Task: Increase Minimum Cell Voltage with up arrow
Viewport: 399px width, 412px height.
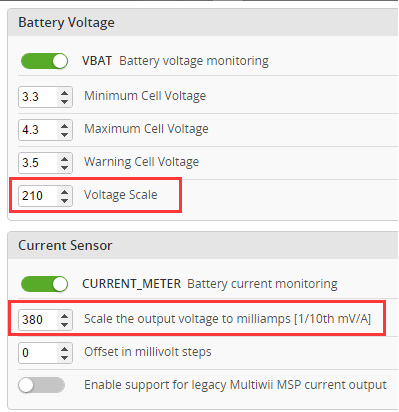Action: tap(64, 93)
